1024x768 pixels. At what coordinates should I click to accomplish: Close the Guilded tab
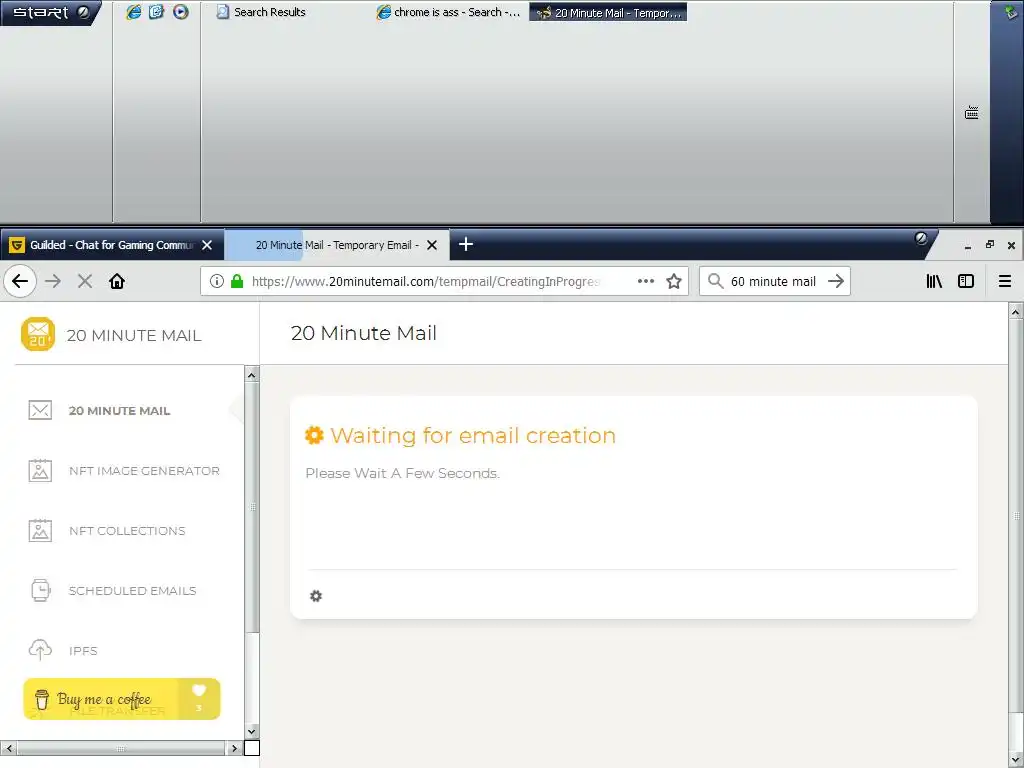pos(207,245)
